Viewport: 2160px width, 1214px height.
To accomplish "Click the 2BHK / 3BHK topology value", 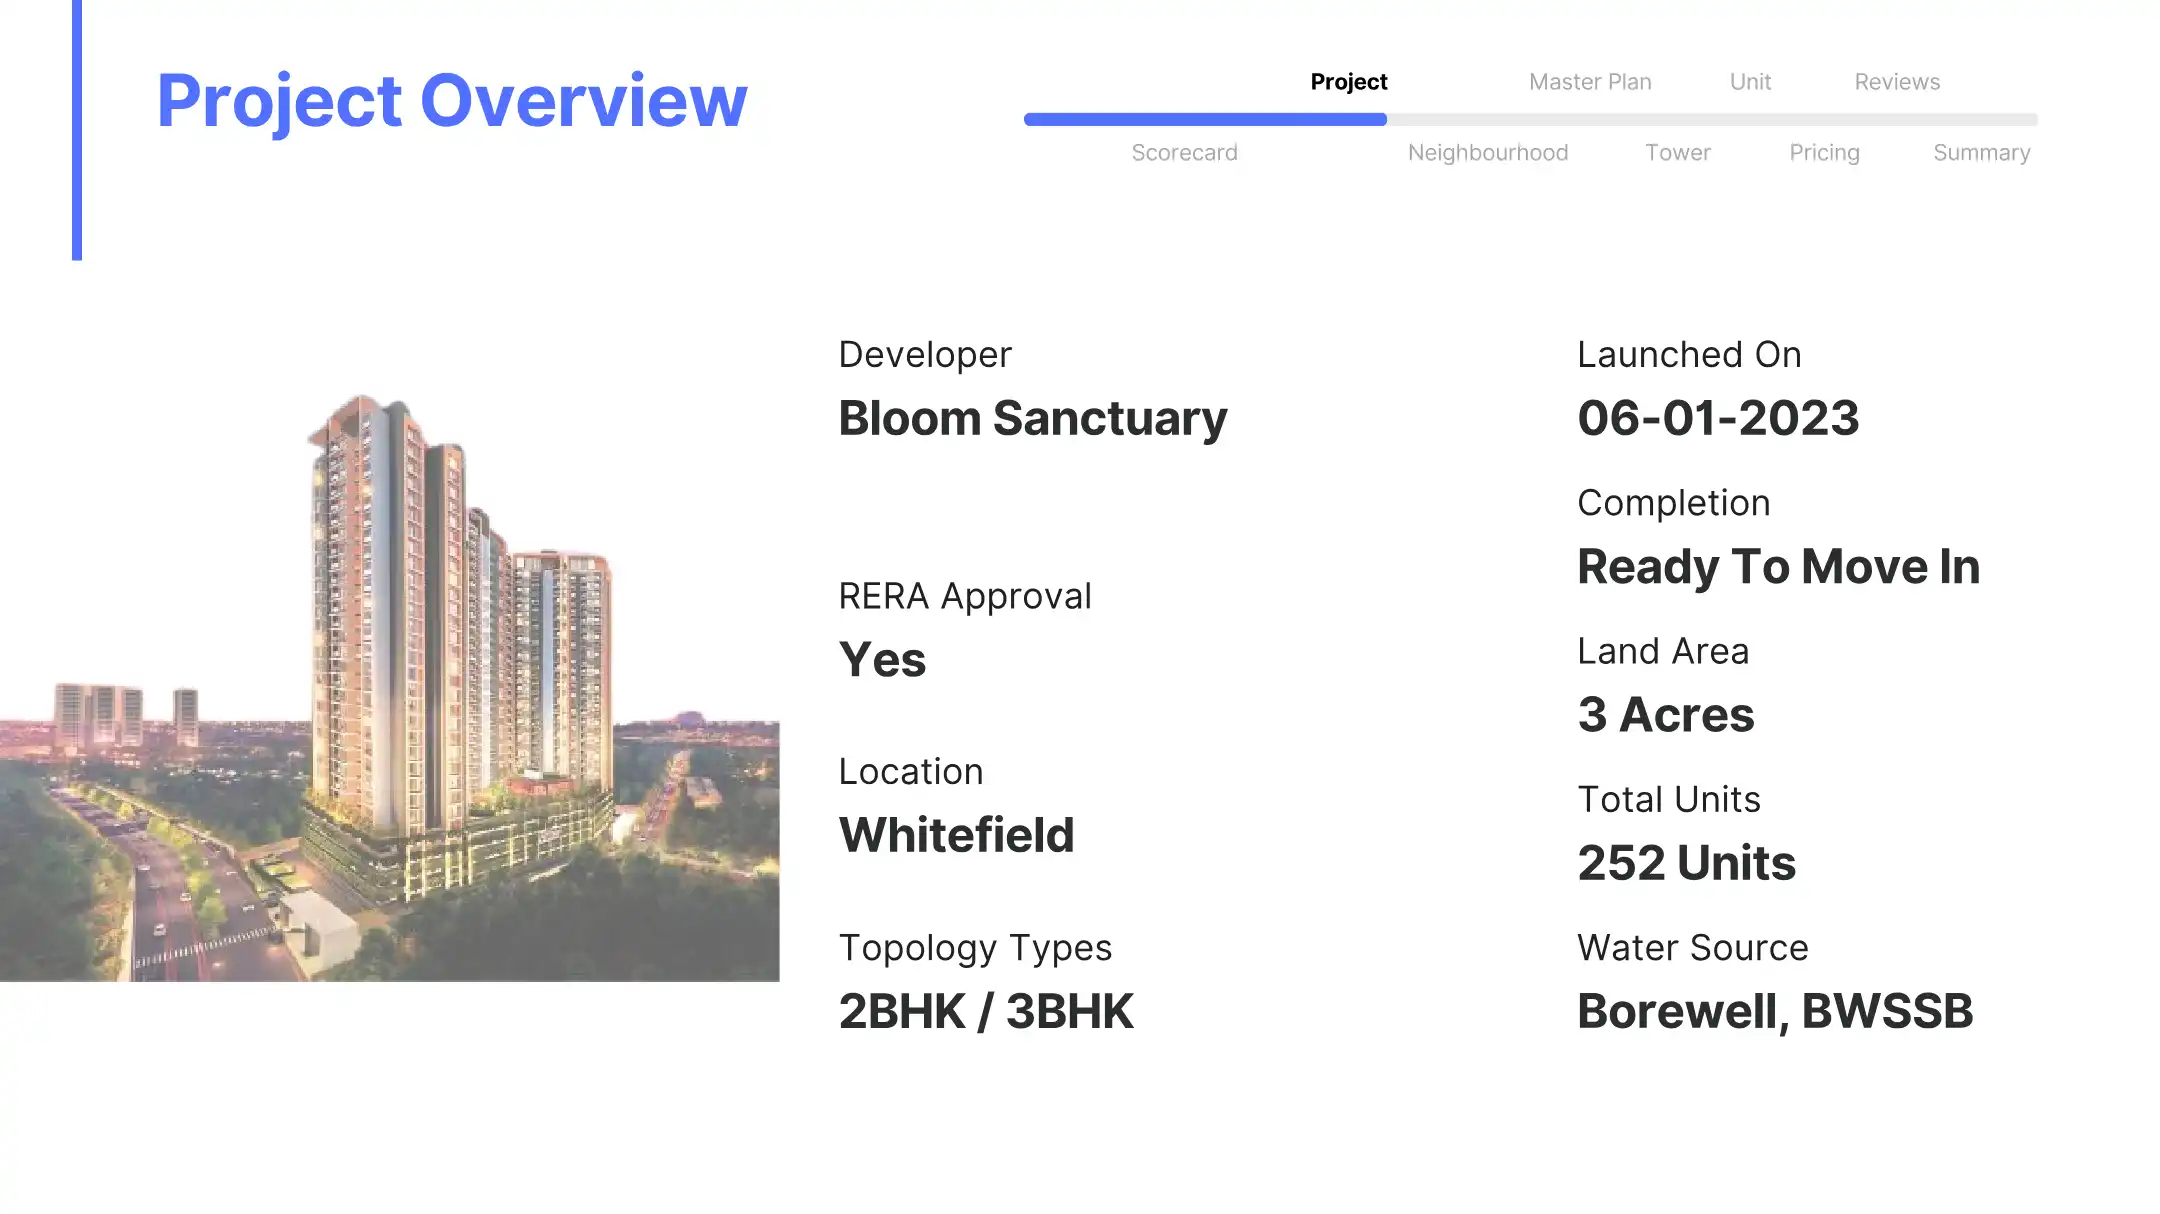I will pos(985,1011).
